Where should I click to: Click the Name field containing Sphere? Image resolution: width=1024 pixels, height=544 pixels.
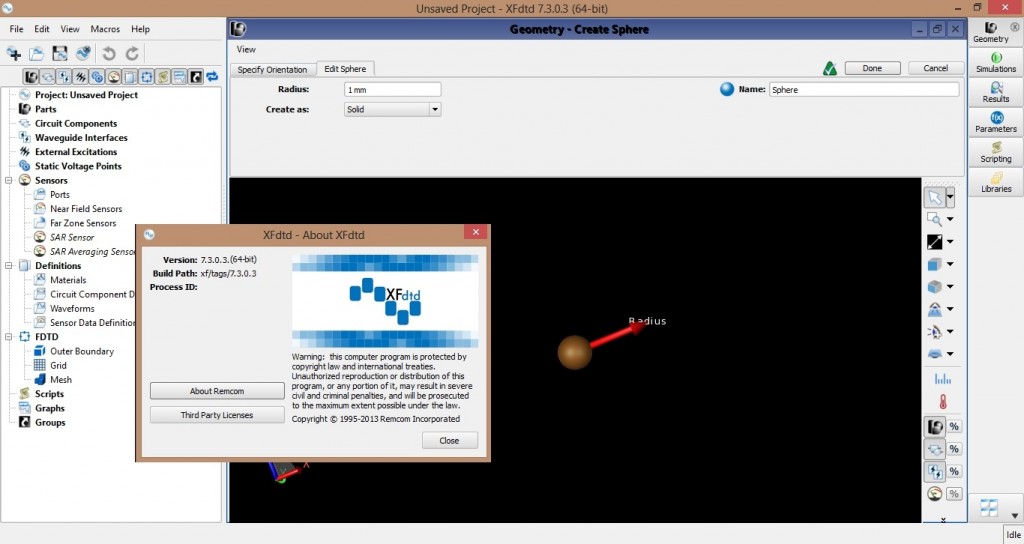point(864,89)
